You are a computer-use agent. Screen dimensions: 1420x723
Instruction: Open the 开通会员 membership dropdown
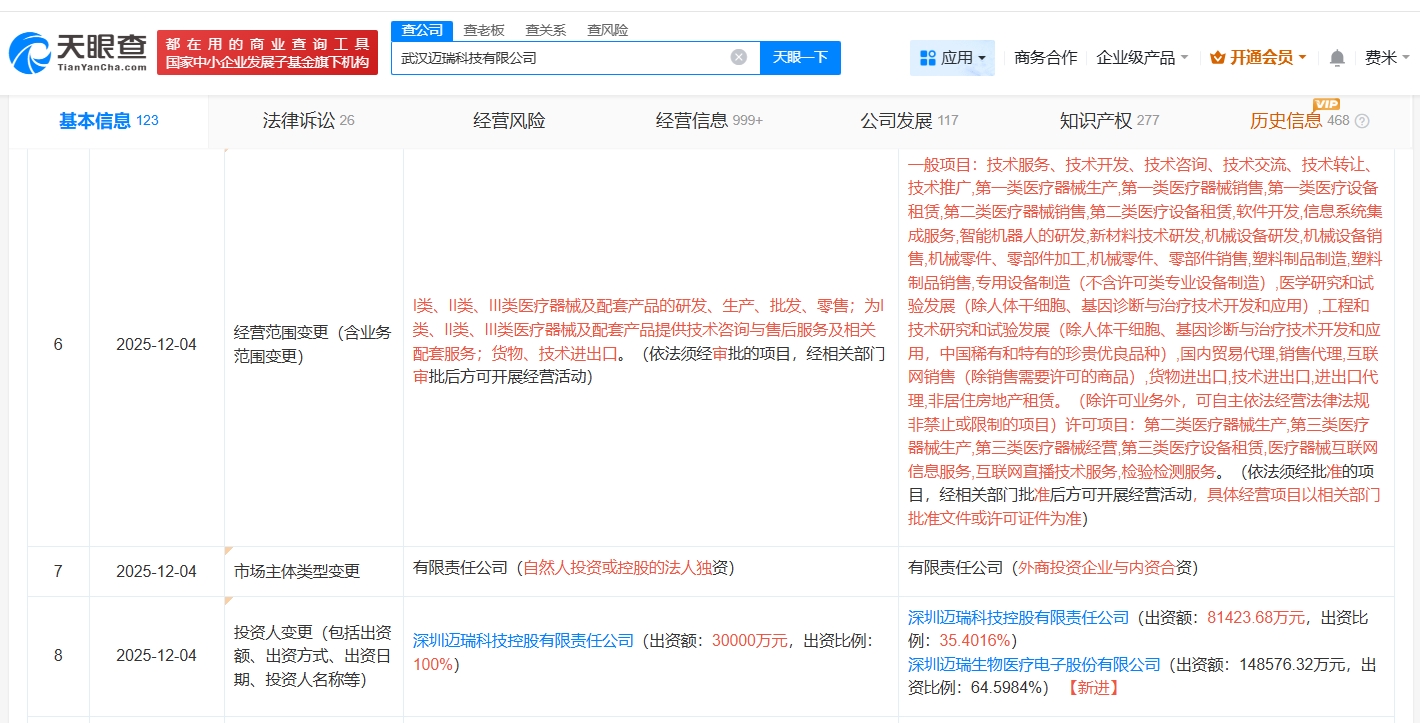(x=1258, y=58)
